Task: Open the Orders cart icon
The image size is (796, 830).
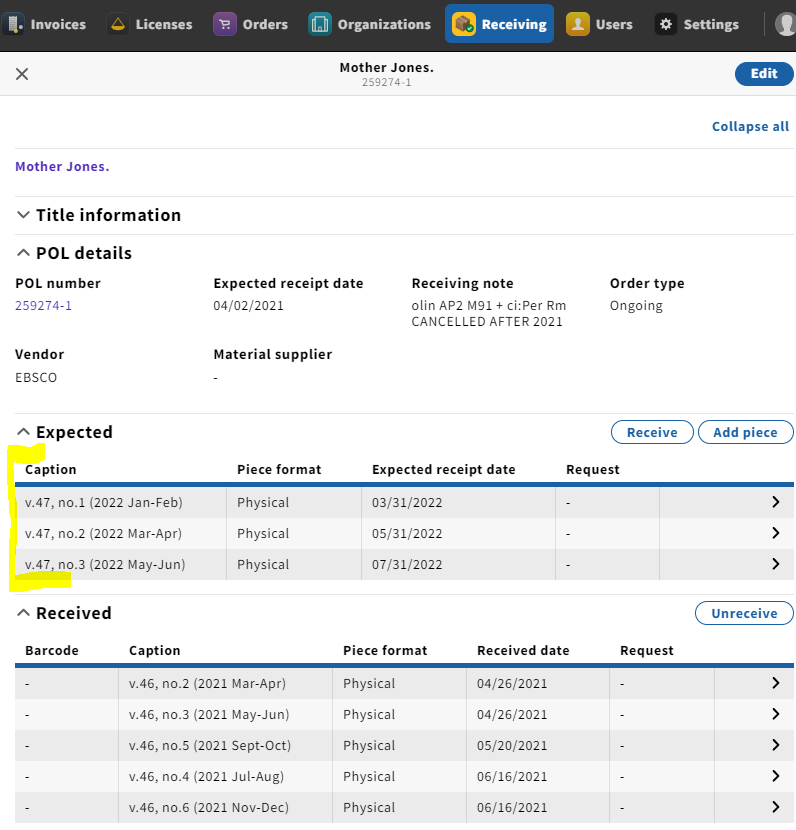Action: click(225, 24)
